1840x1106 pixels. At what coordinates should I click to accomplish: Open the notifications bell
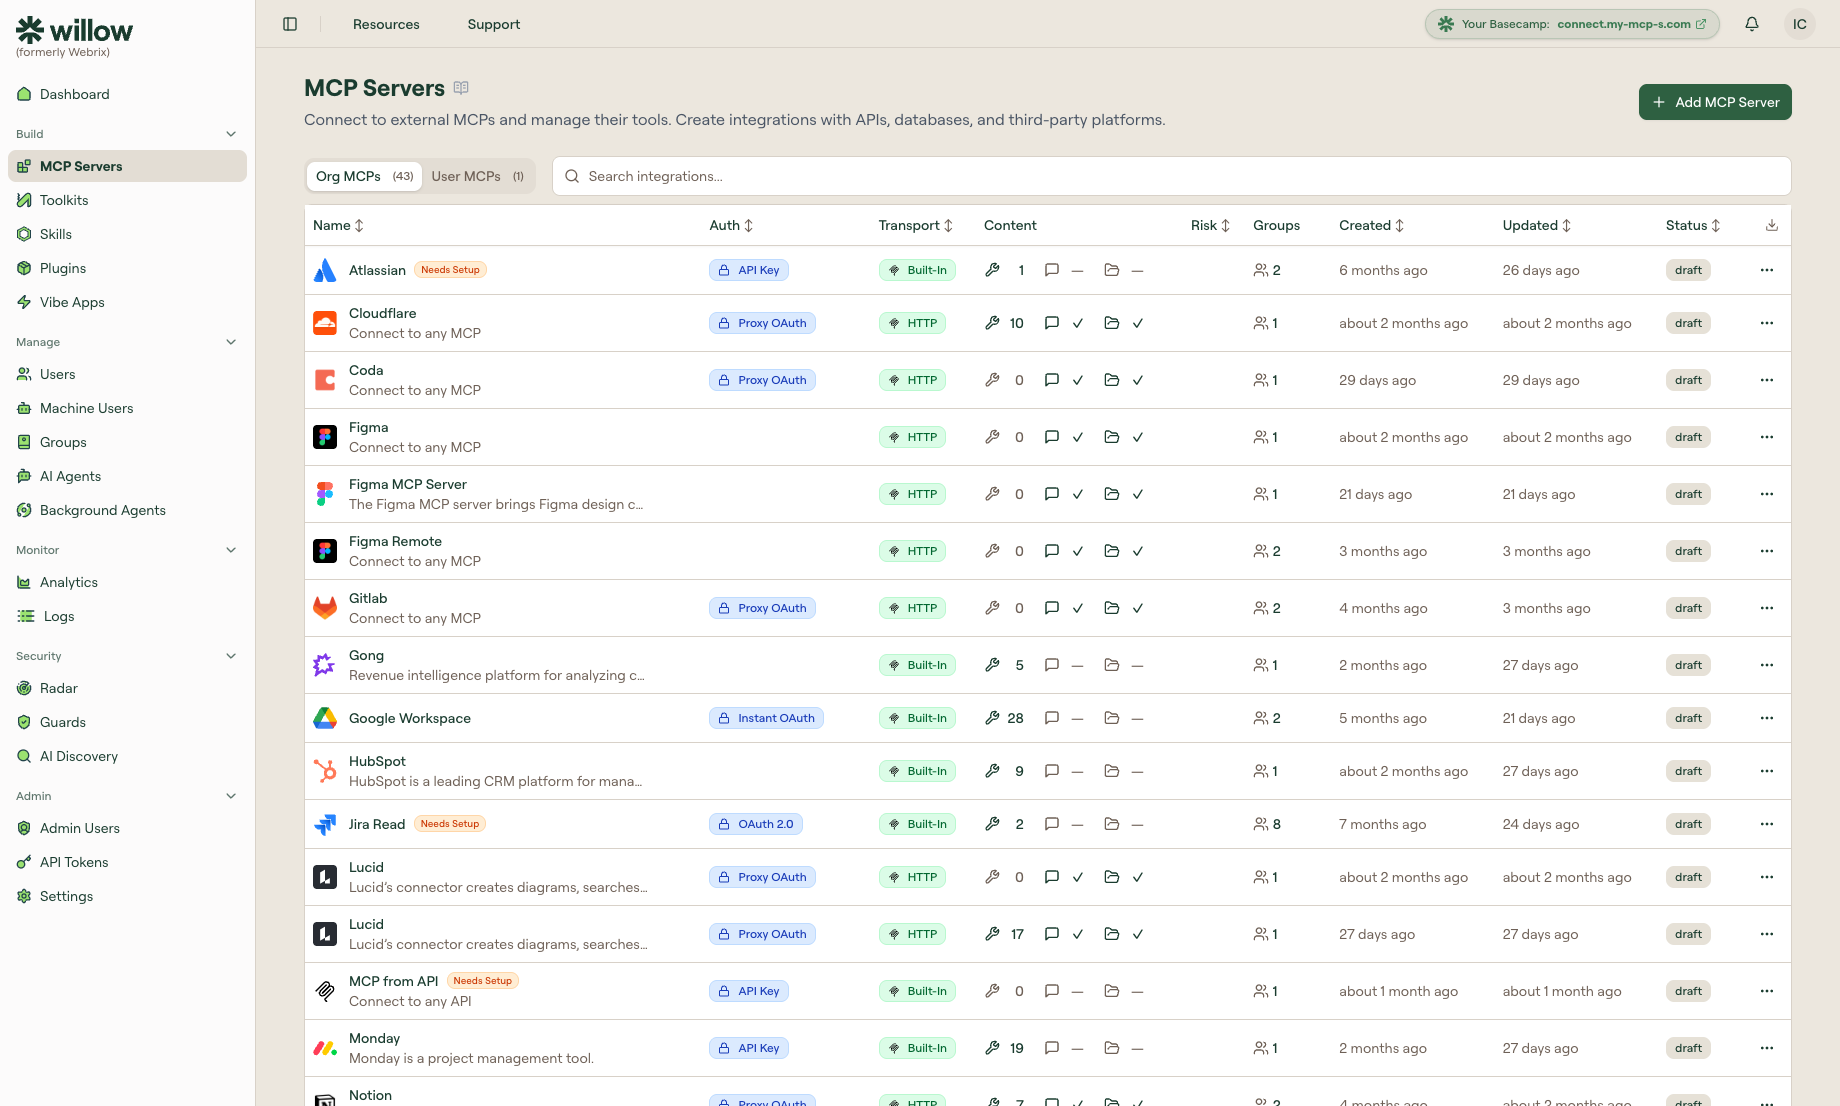coord(1752,24)
